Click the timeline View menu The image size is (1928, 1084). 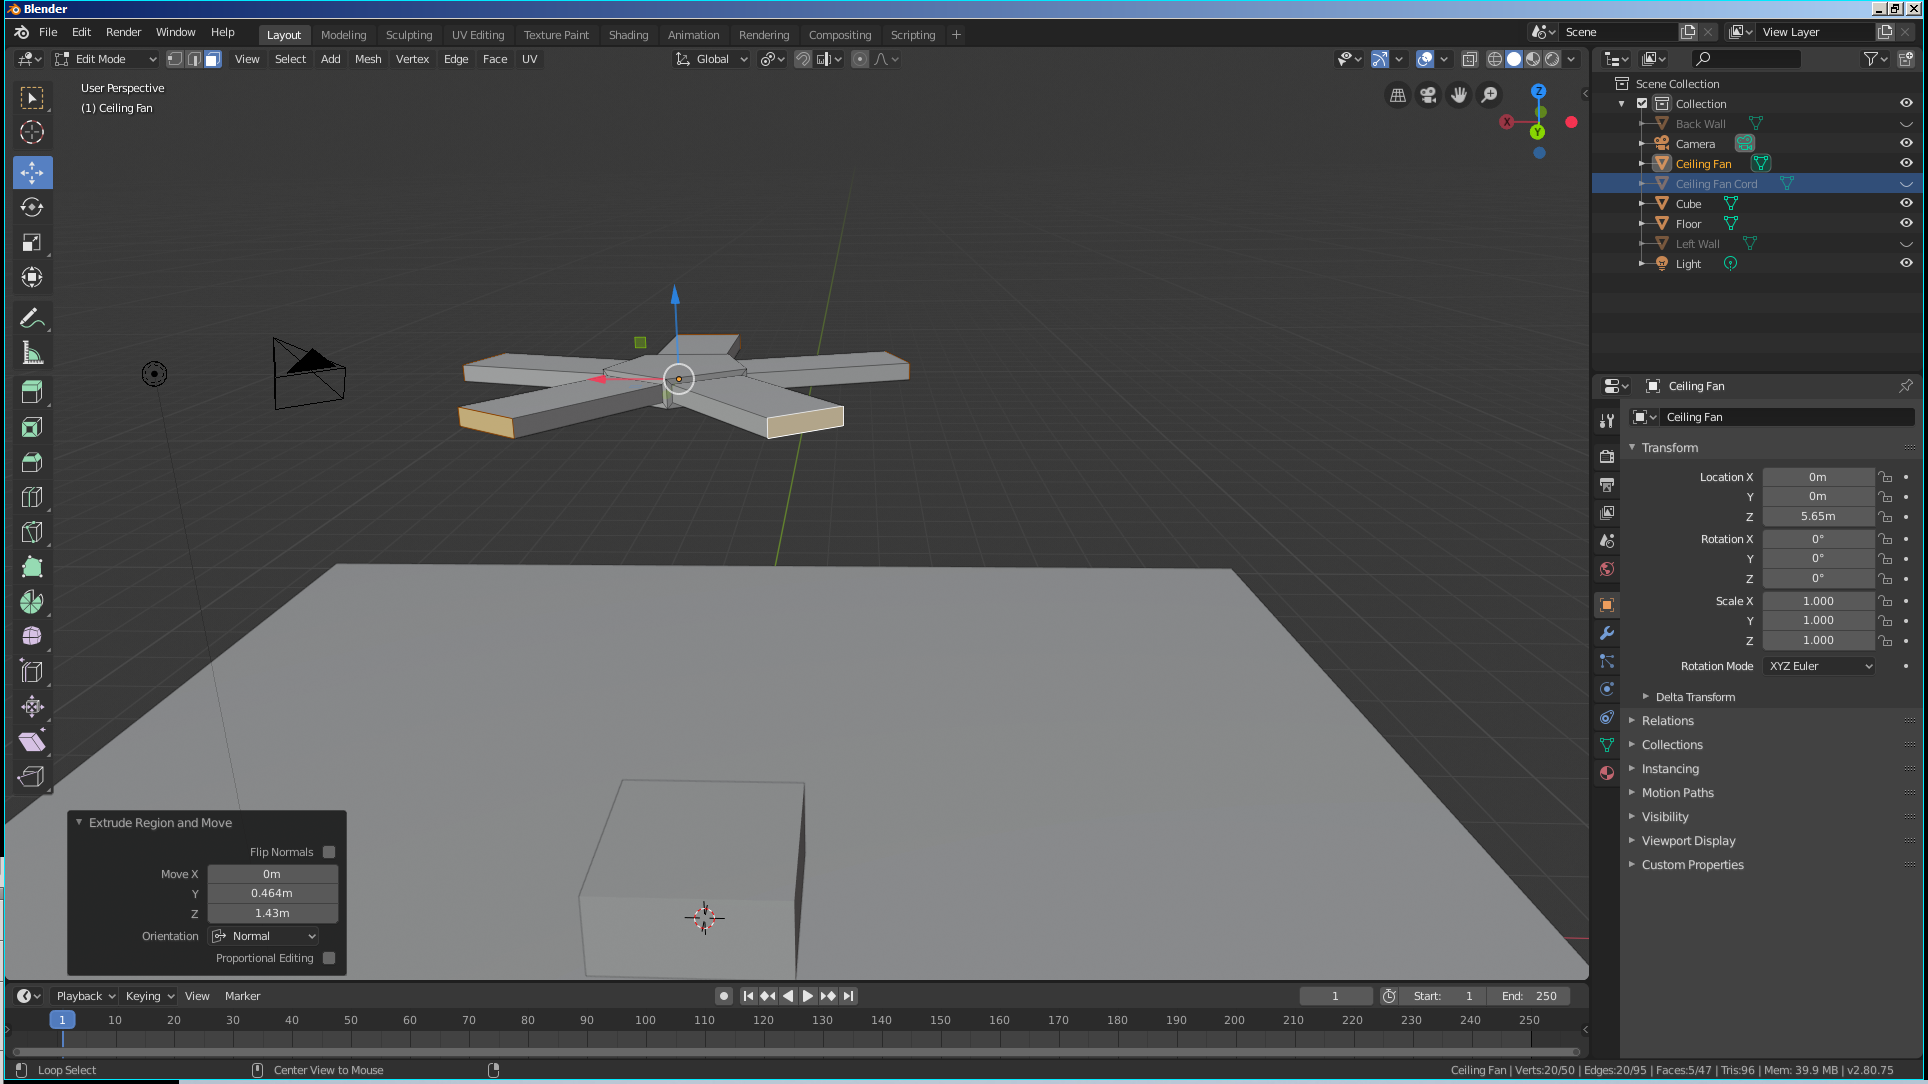coord(197,996)
